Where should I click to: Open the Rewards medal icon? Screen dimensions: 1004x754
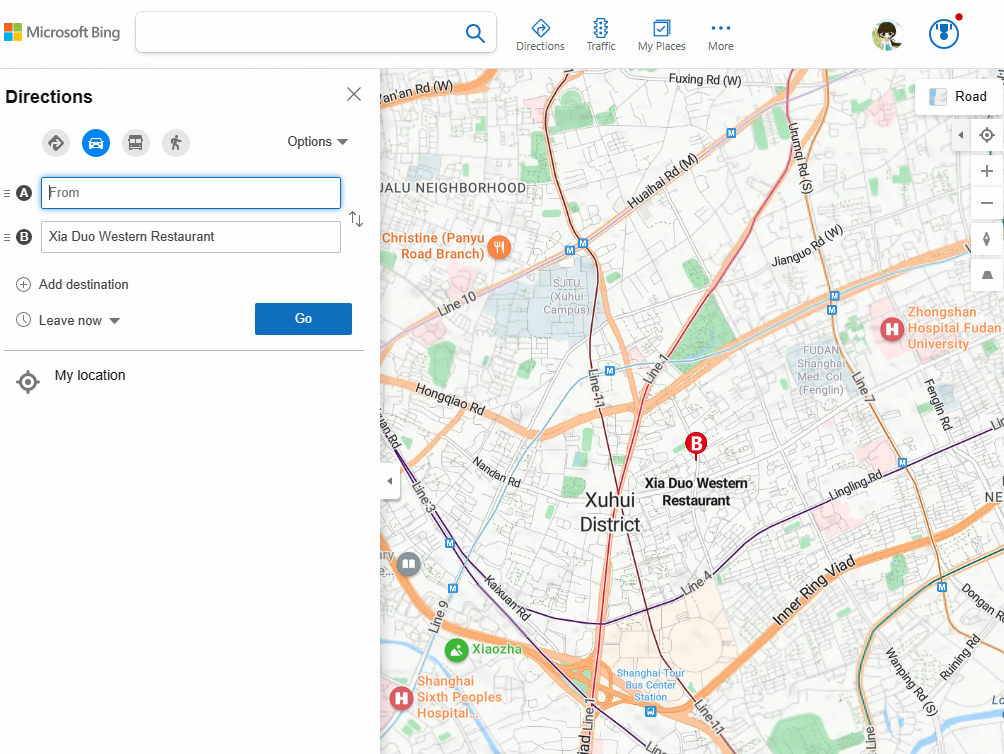click(x=944, y=34)
